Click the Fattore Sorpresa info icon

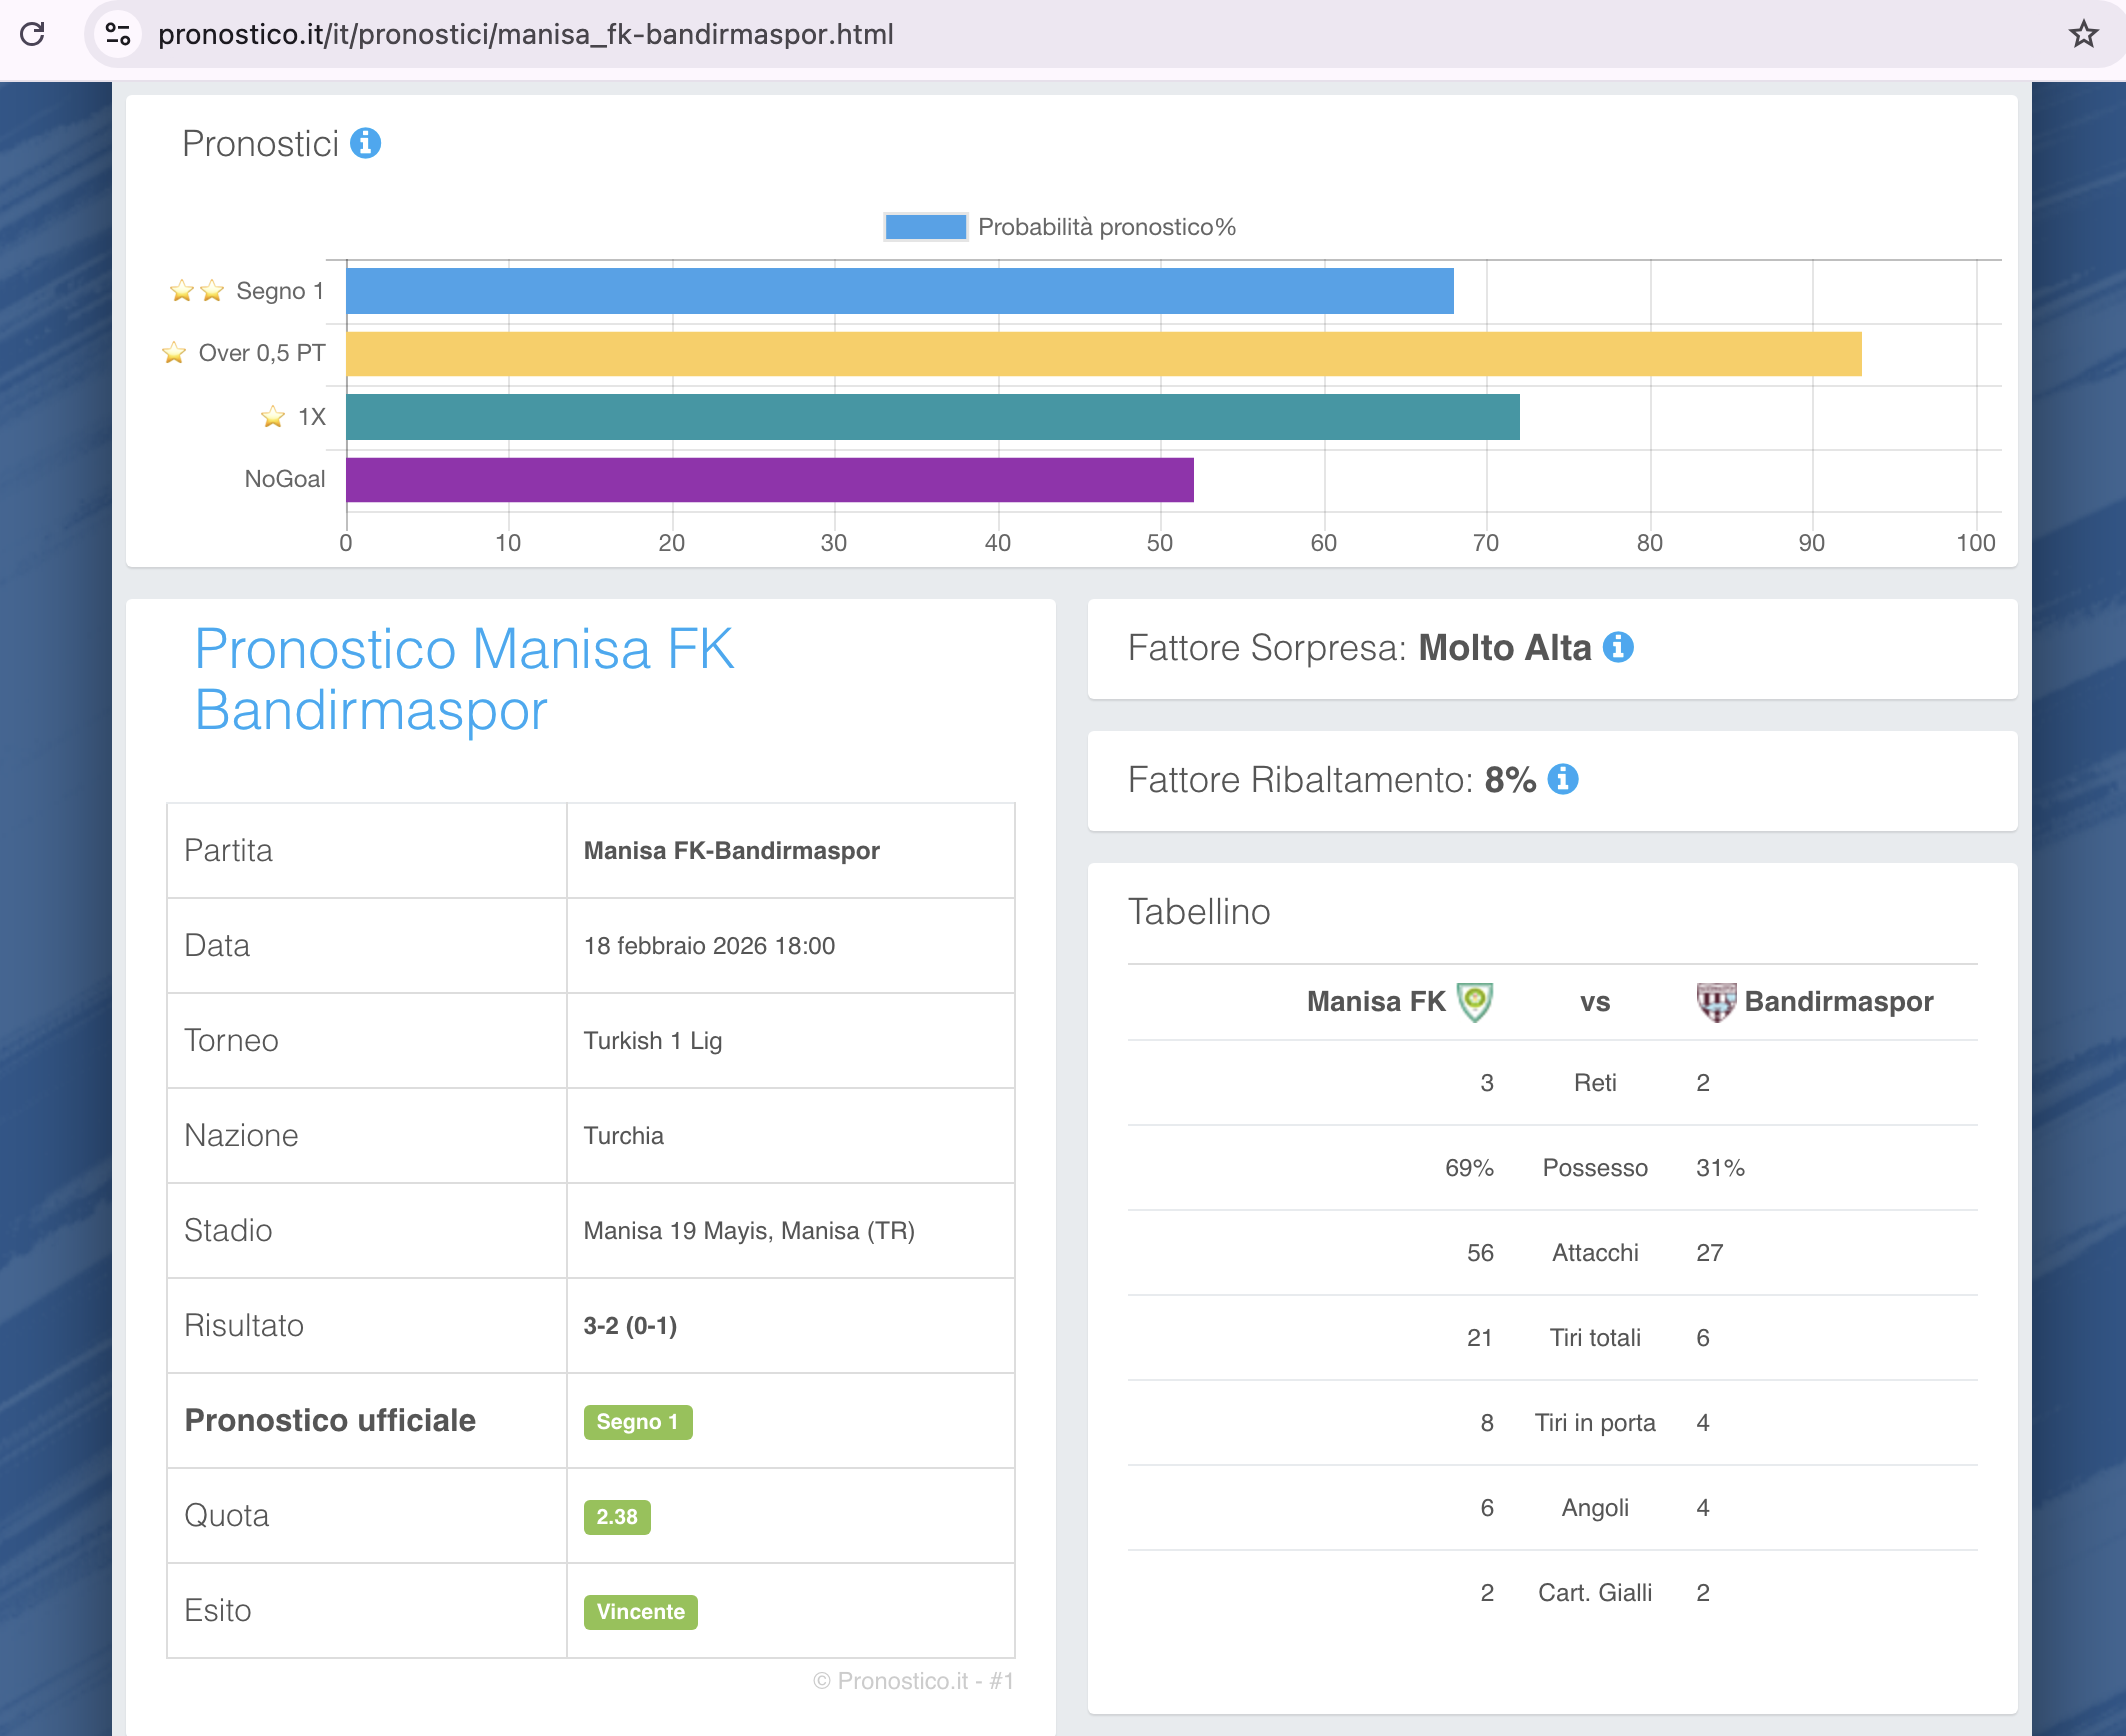(x=1618, y=648)
